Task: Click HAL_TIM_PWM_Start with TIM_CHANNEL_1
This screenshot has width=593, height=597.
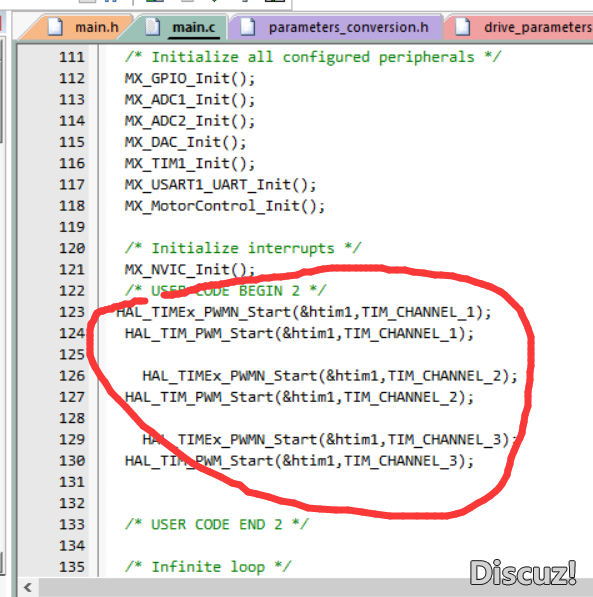Action: pyautogui.click(x=299, y=334)
